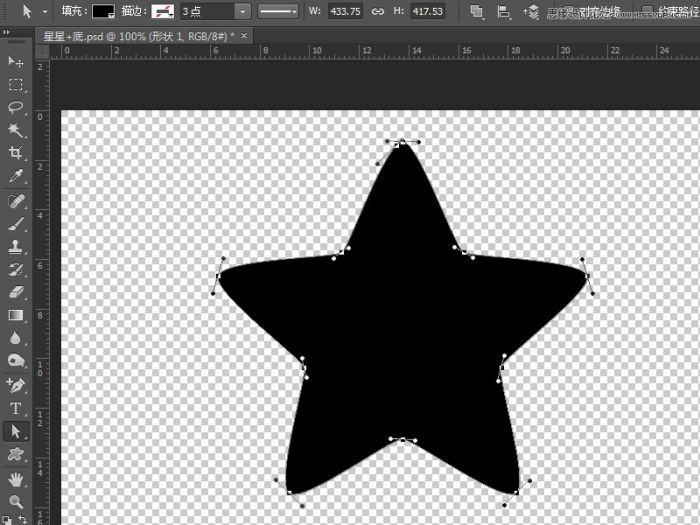700x525 pixels.
Task: Choose the Add Anchor Point pen tool
Action: (16, 385)
